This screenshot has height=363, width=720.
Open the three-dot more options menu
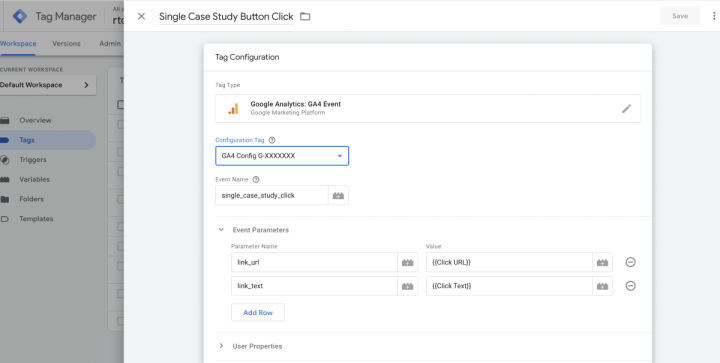[x=714, y=16]
